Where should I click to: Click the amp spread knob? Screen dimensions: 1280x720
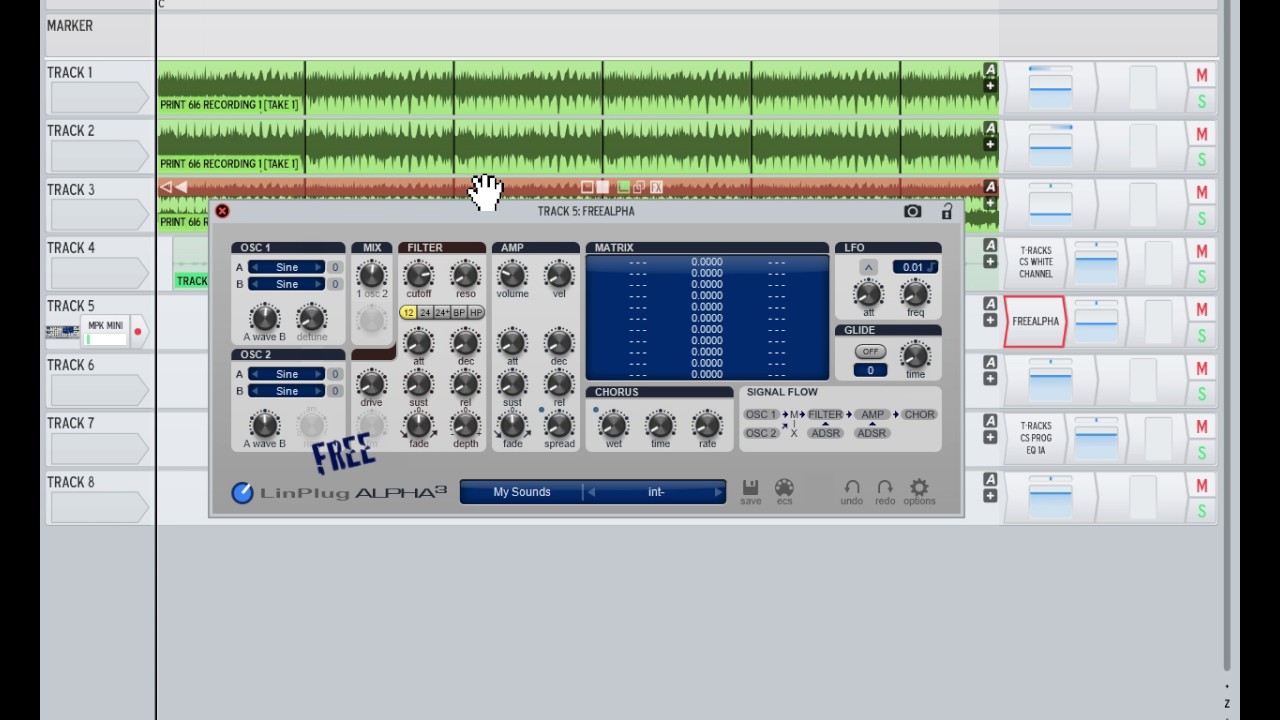pos(559,424)
